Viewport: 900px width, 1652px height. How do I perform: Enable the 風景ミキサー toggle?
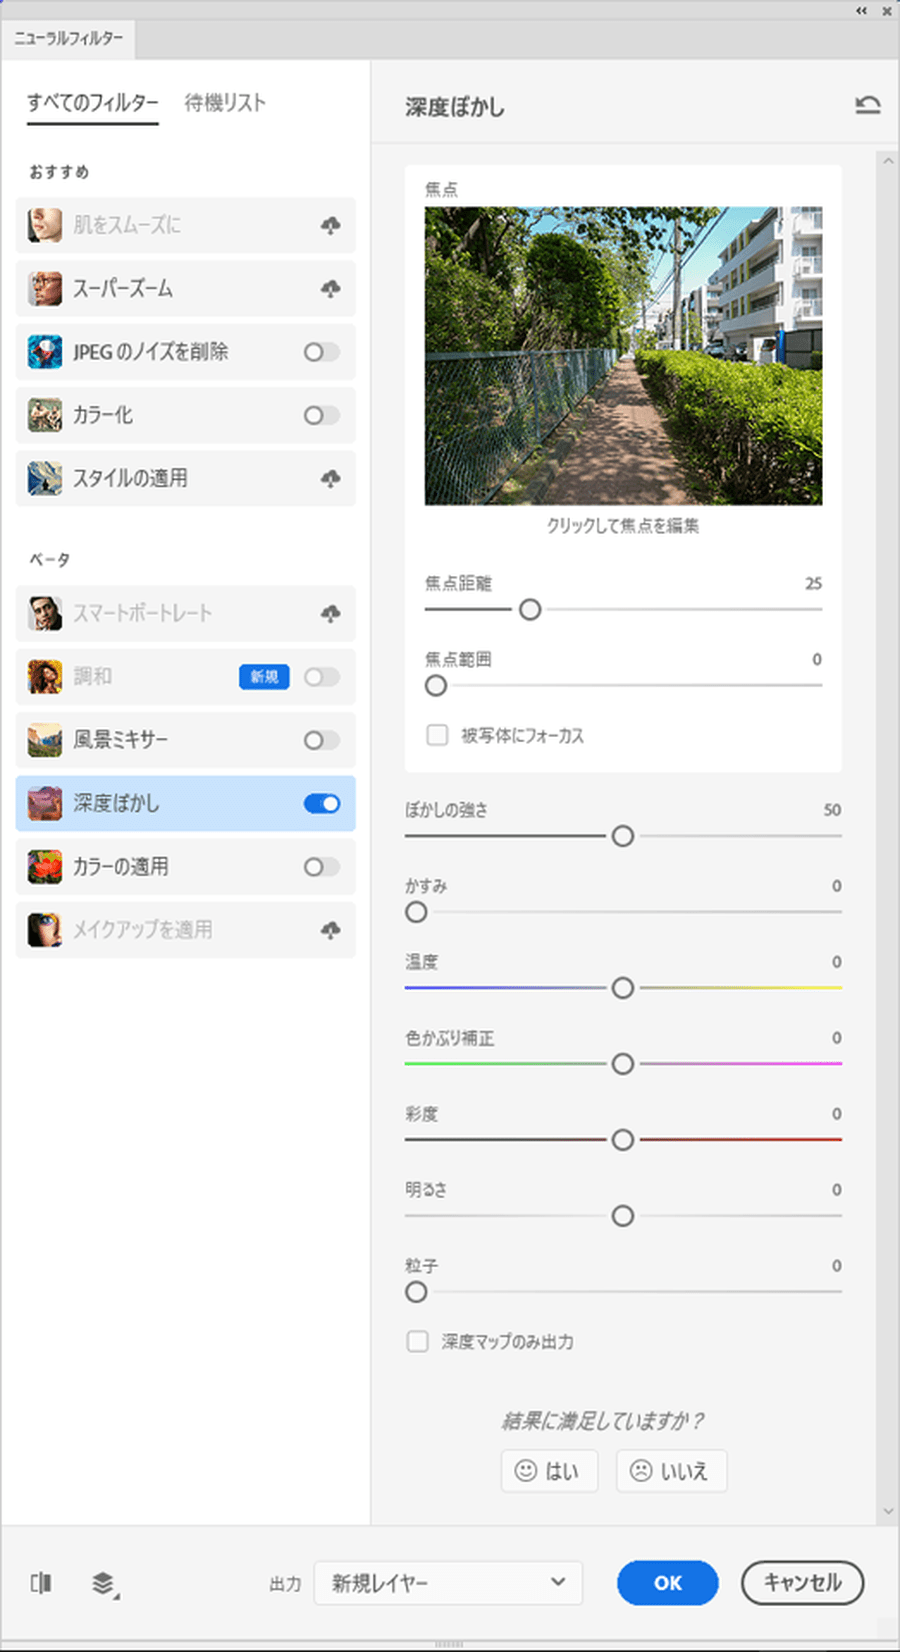click(322, 740)
